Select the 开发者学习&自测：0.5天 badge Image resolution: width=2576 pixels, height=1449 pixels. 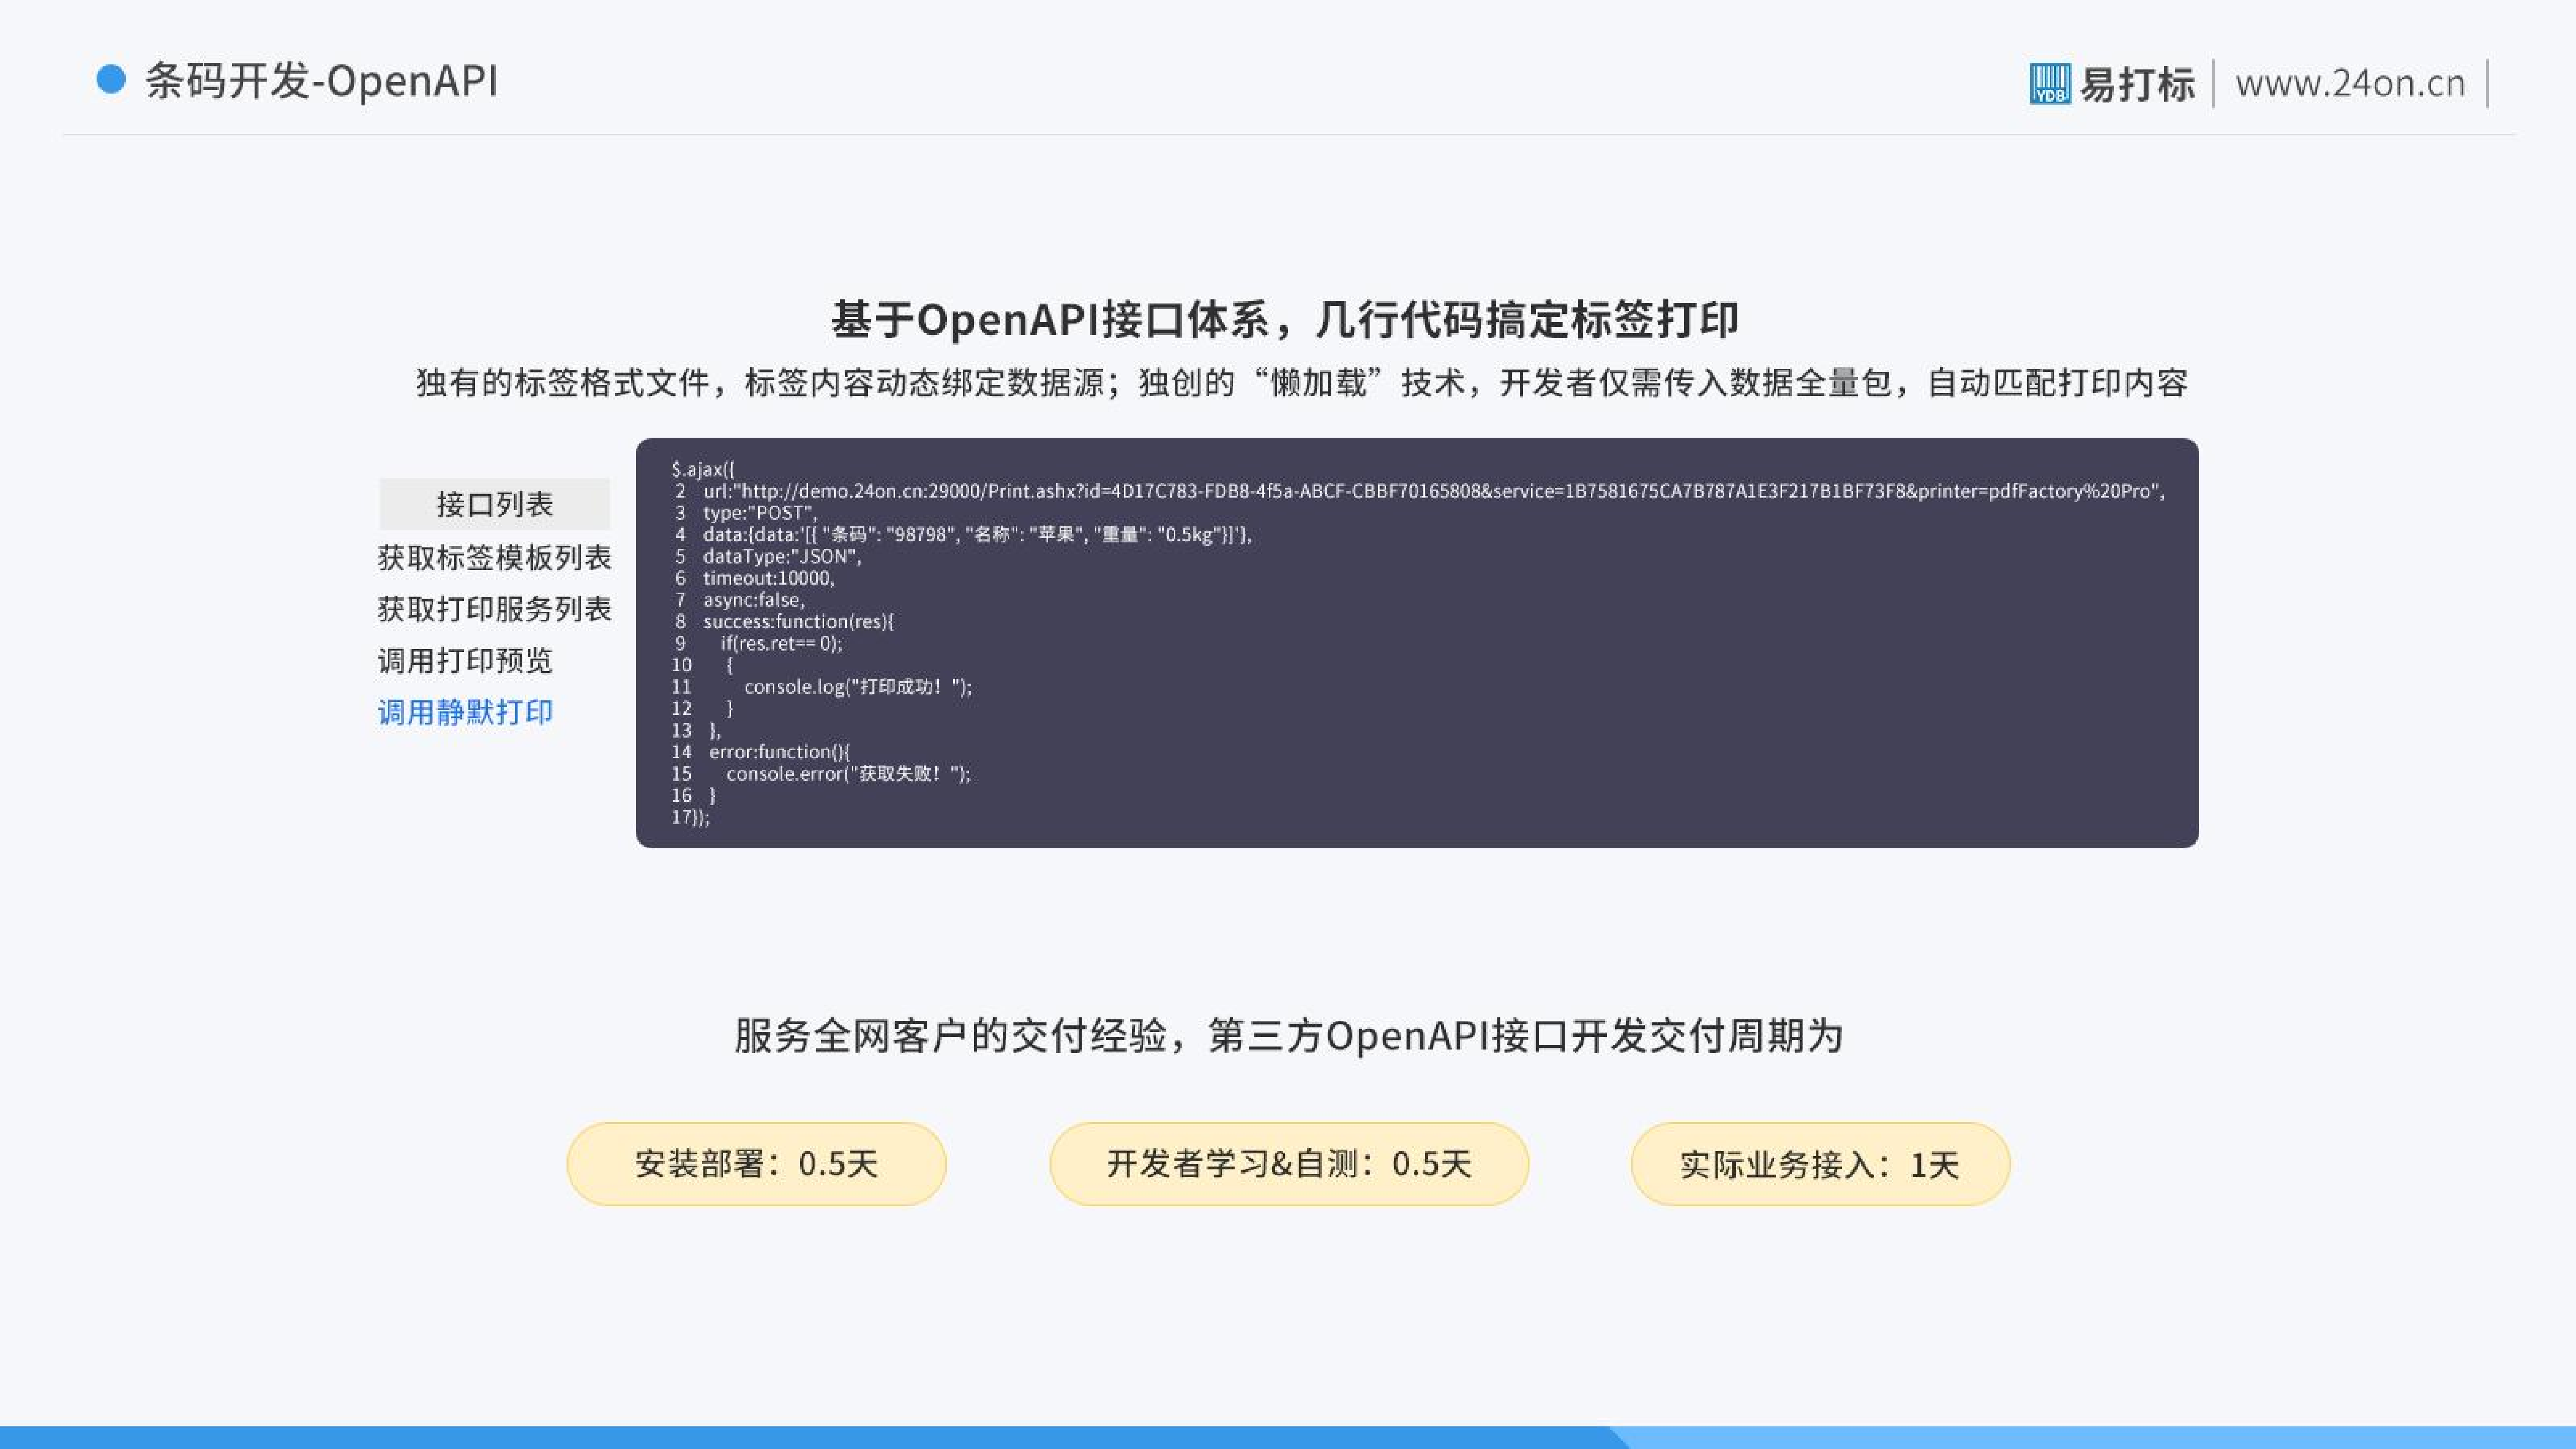pos(1288,1163)
